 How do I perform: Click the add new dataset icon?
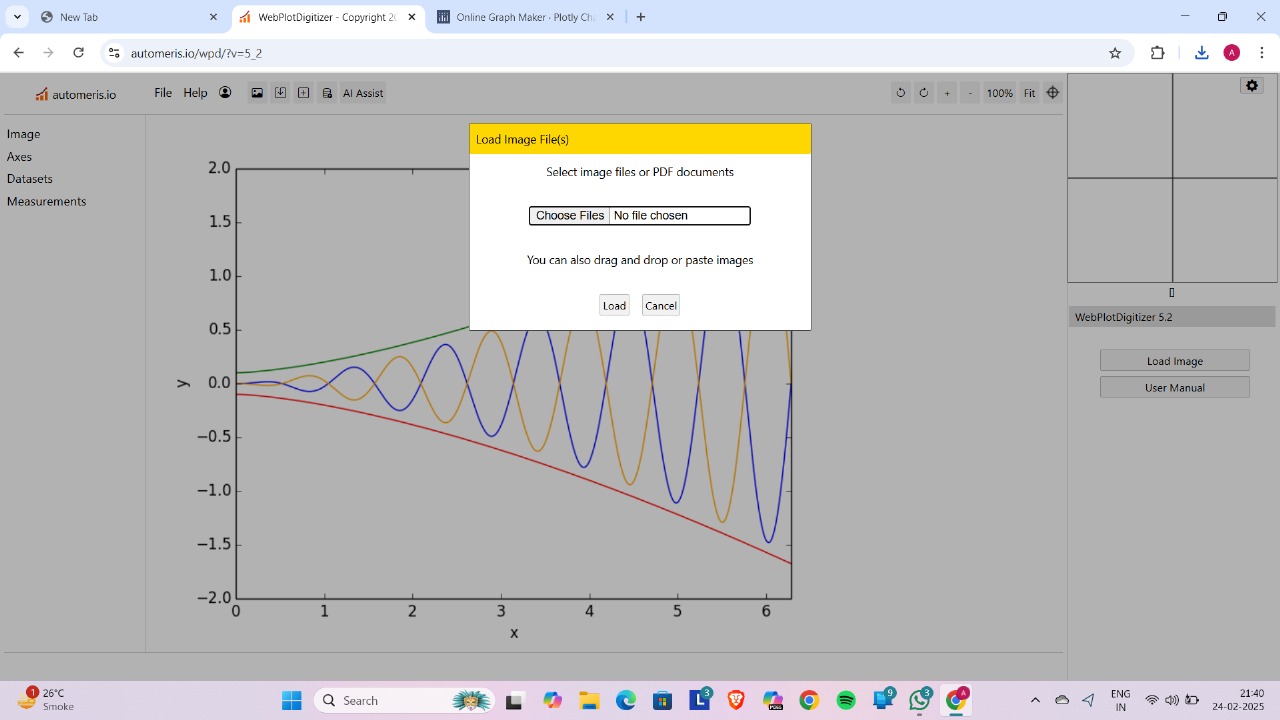303,92
